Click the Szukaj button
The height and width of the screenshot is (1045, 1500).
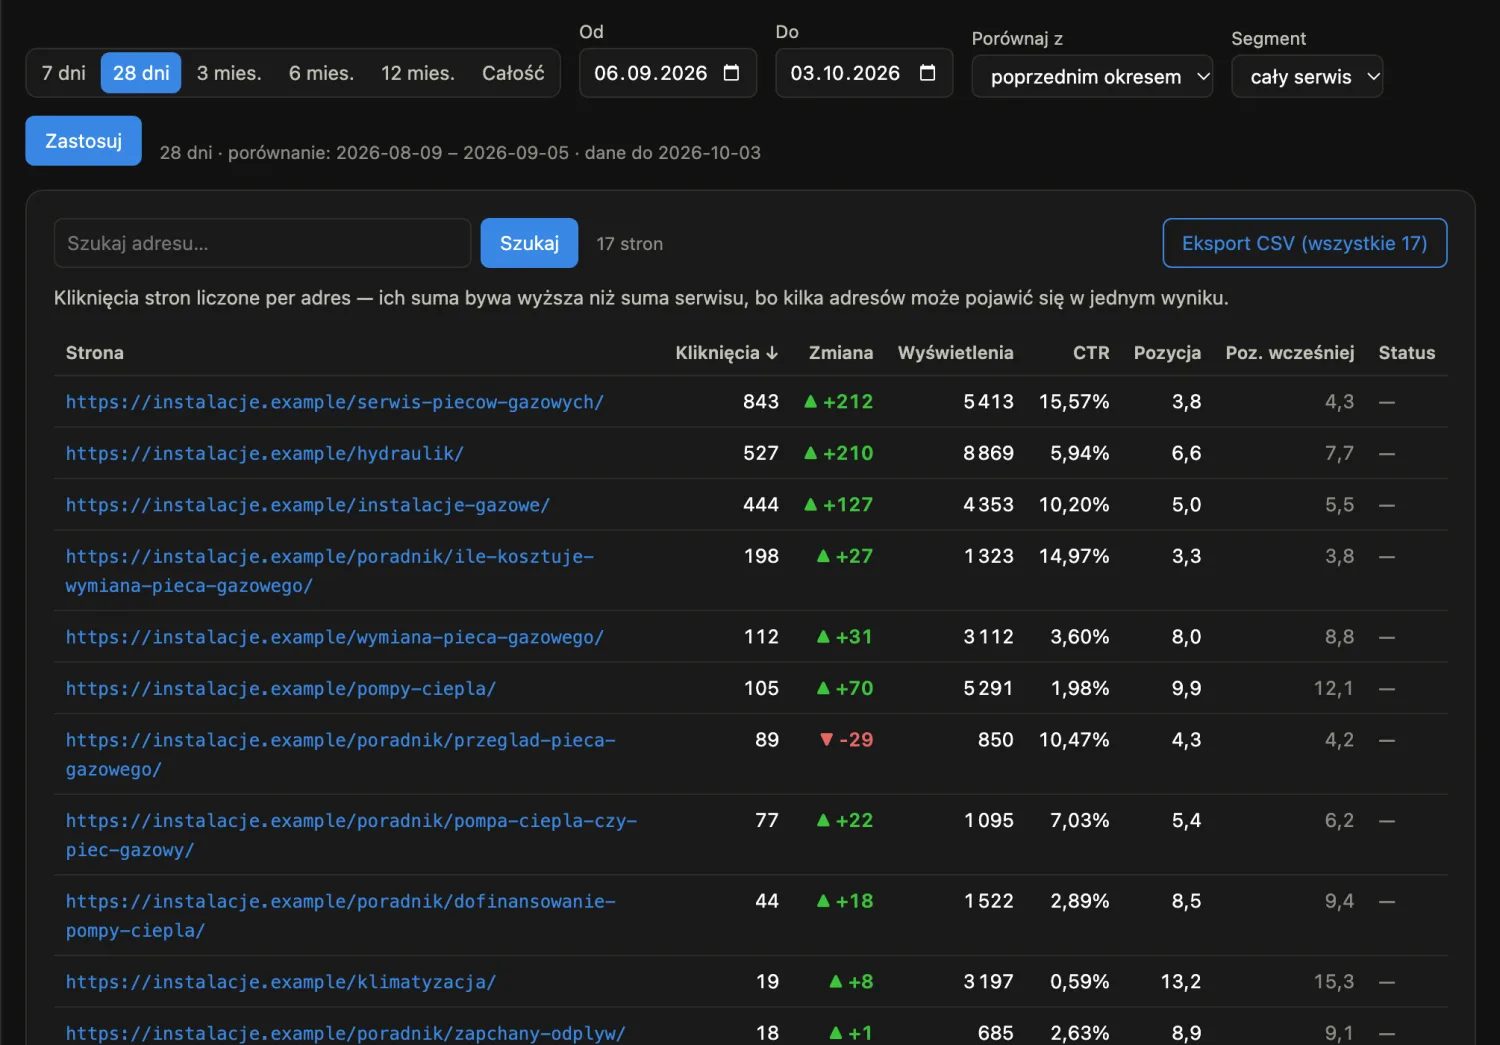tap(529, 243)
